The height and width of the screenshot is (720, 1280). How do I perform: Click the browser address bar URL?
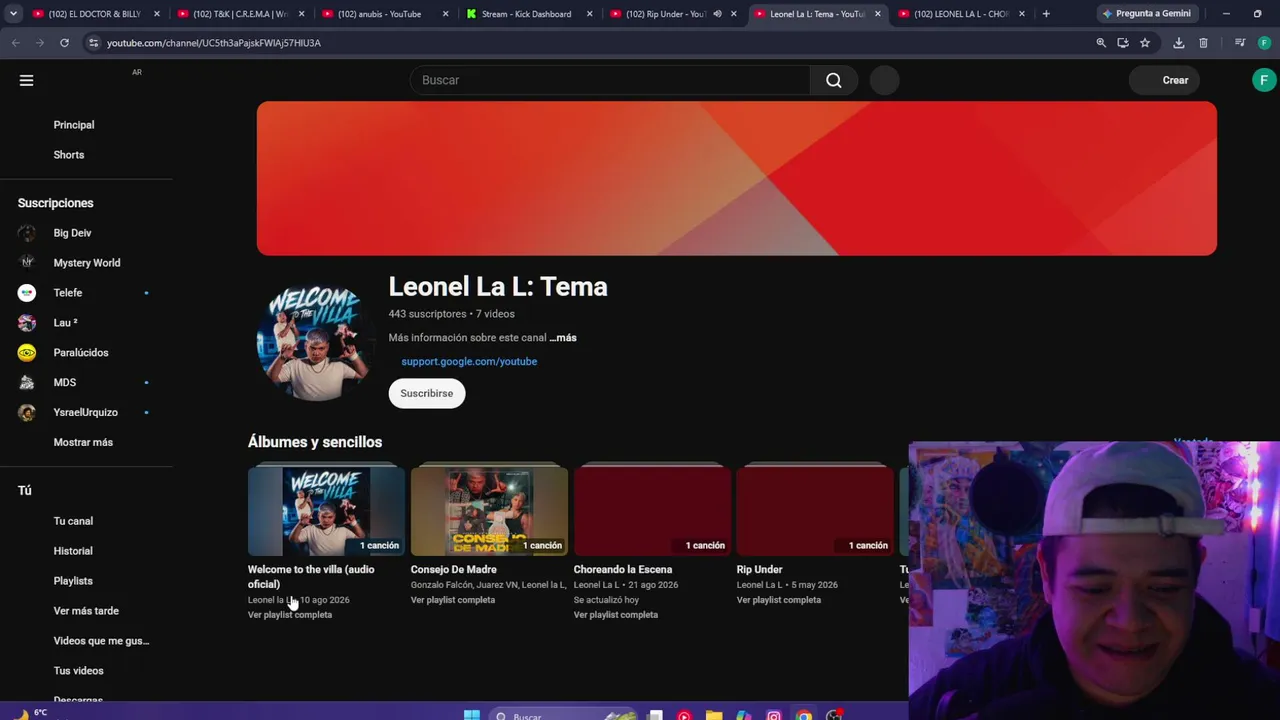[x=214, y=43]
